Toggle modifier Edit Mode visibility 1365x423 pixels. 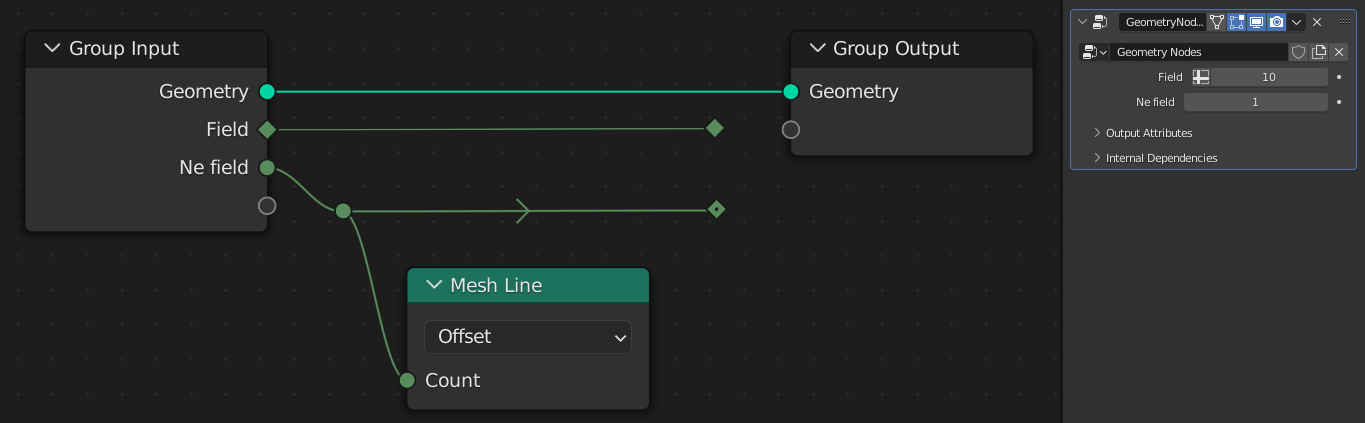pos(1237,22)
